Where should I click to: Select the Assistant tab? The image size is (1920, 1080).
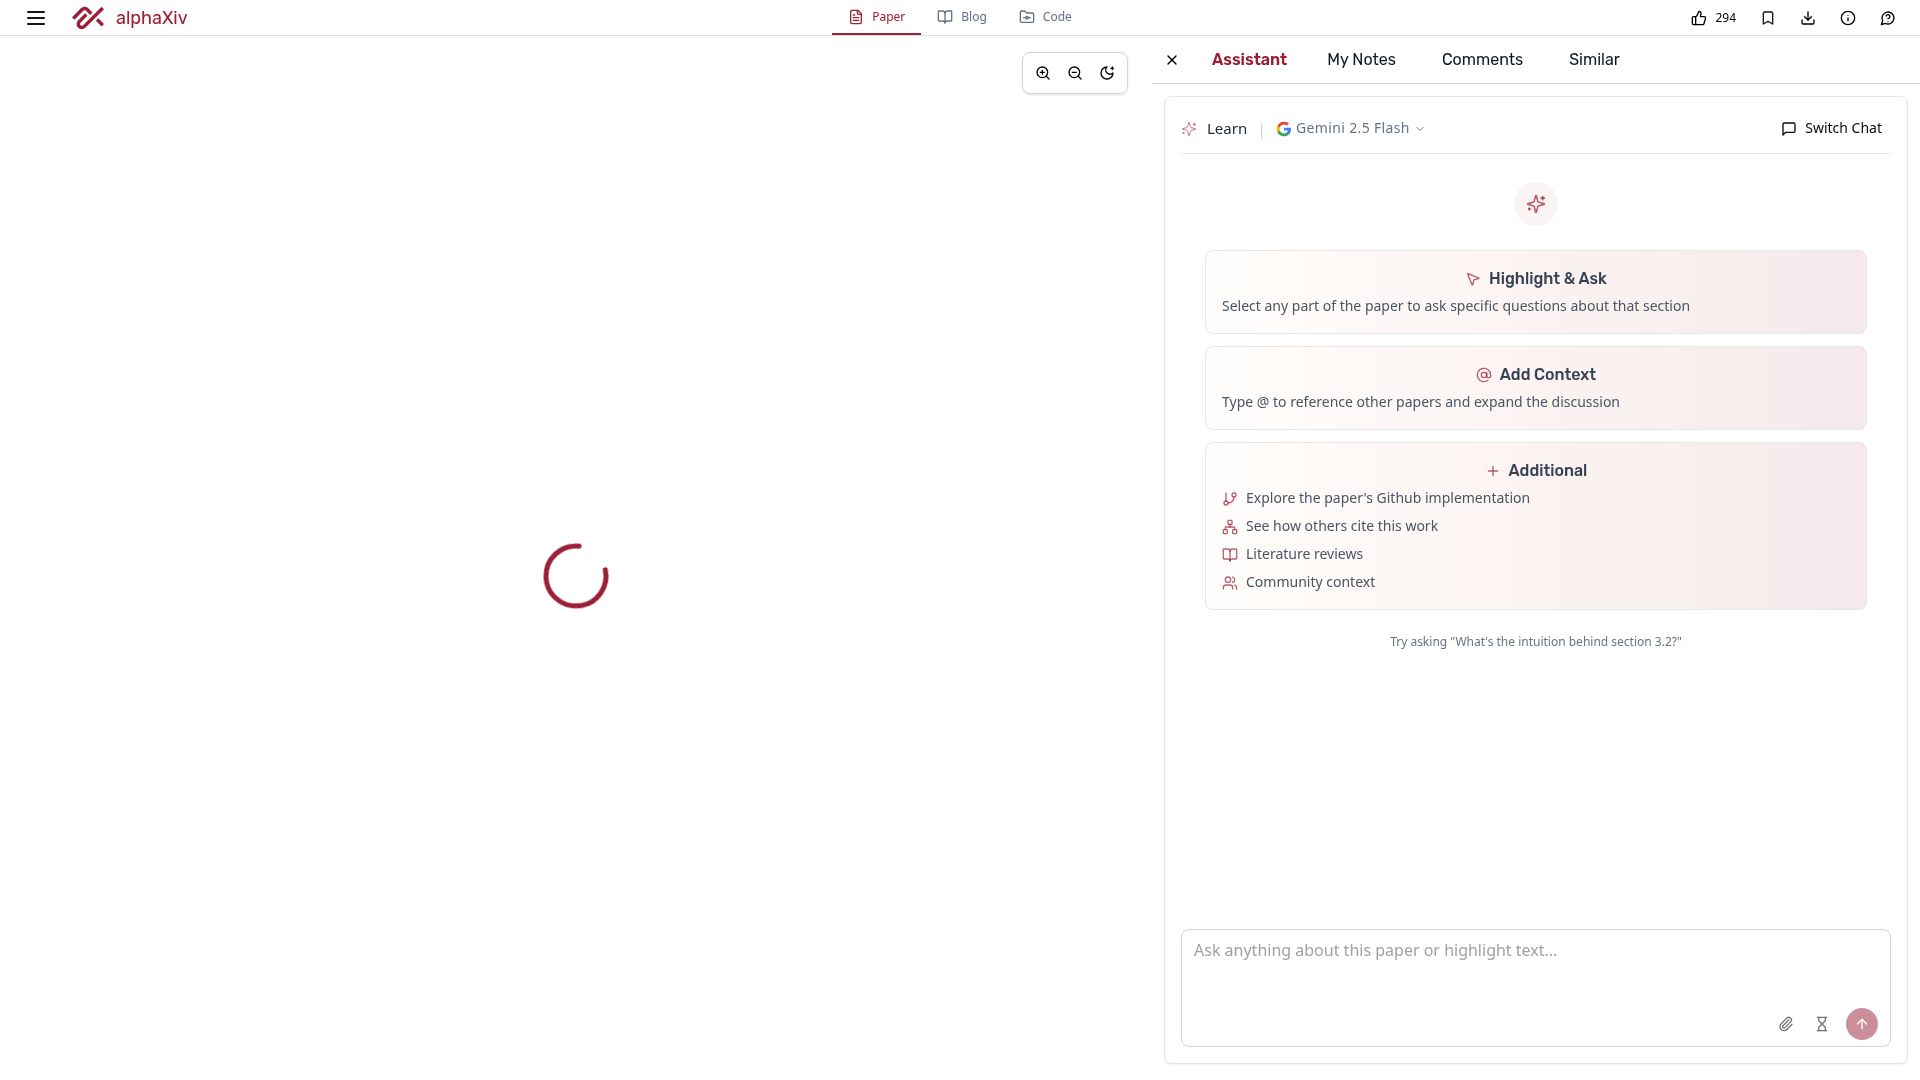1249,60
